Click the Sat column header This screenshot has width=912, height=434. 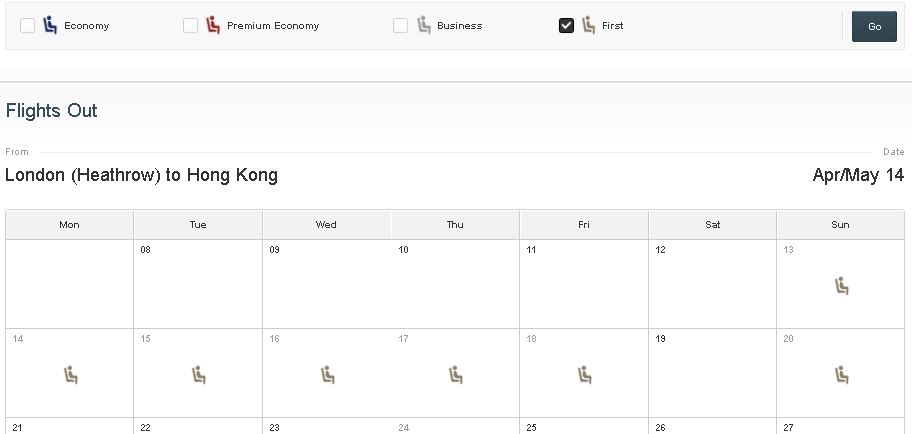(712, 225)
